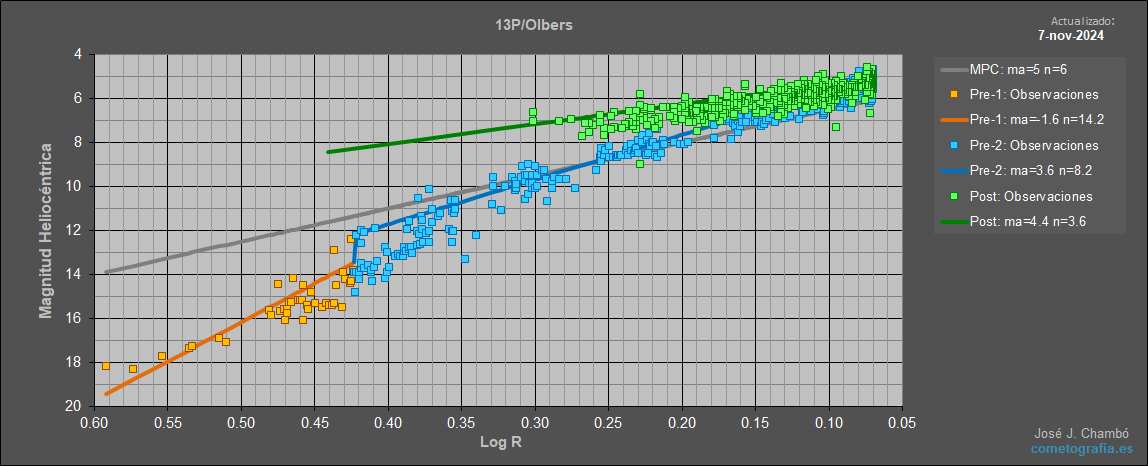The height and width of the screenshot is (466, 1148).
Task: Click y-axis label 8
Action: coord(78,142)
